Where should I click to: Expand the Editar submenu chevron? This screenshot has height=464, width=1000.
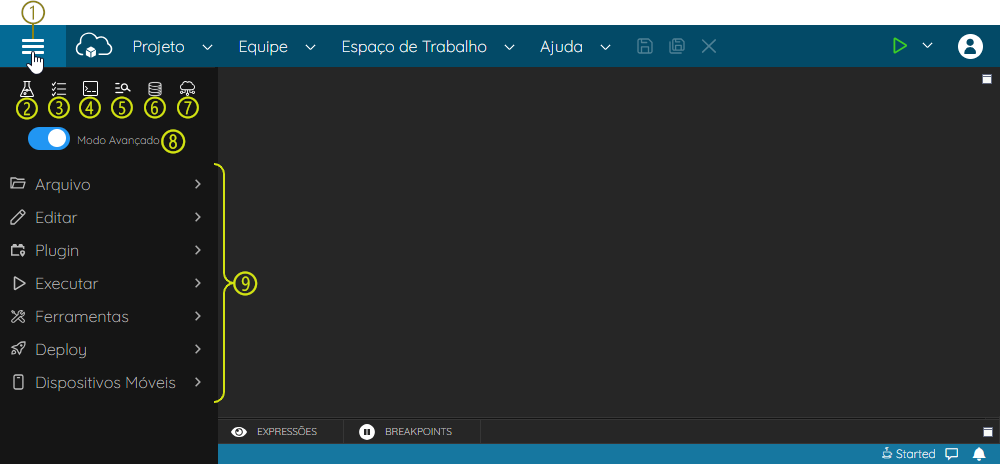198,217
